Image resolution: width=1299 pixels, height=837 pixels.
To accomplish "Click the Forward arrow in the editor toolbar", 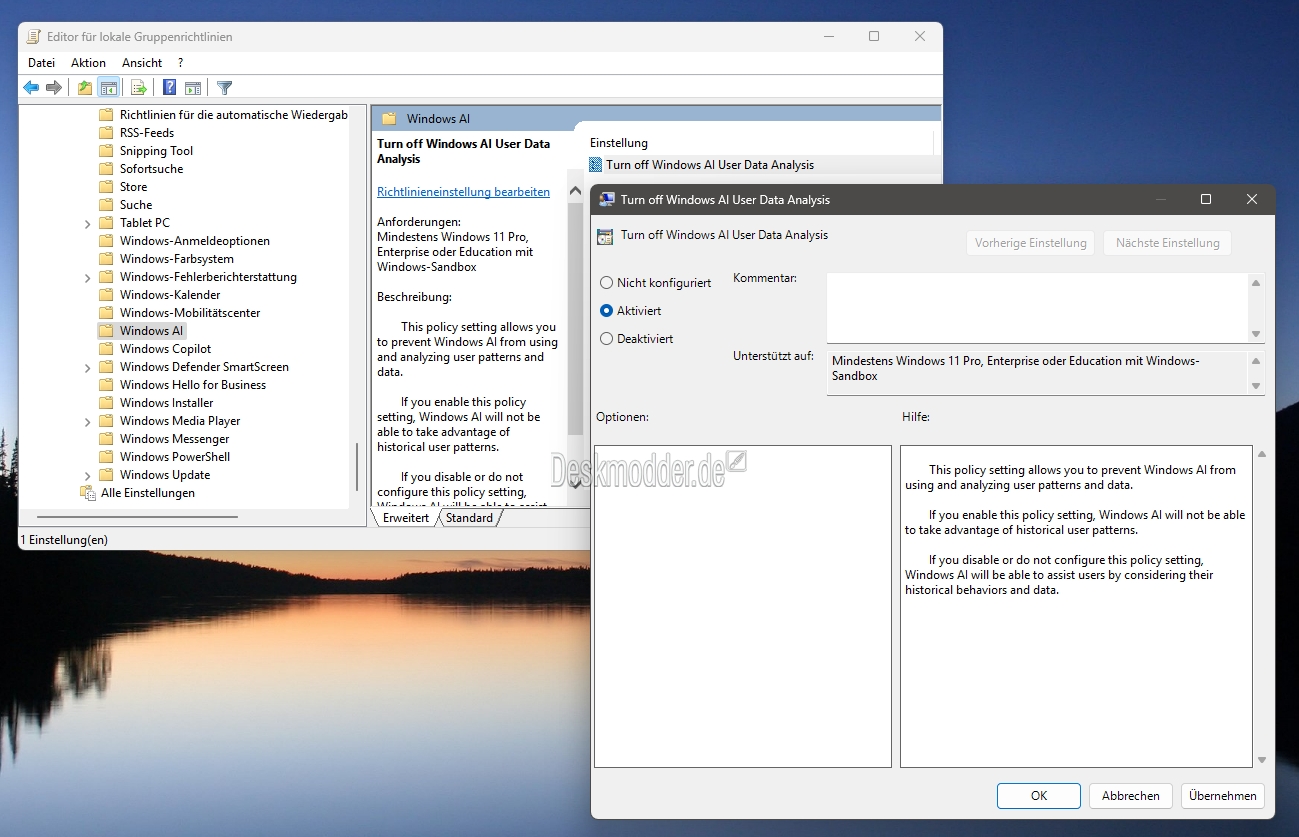I will 54,88.
